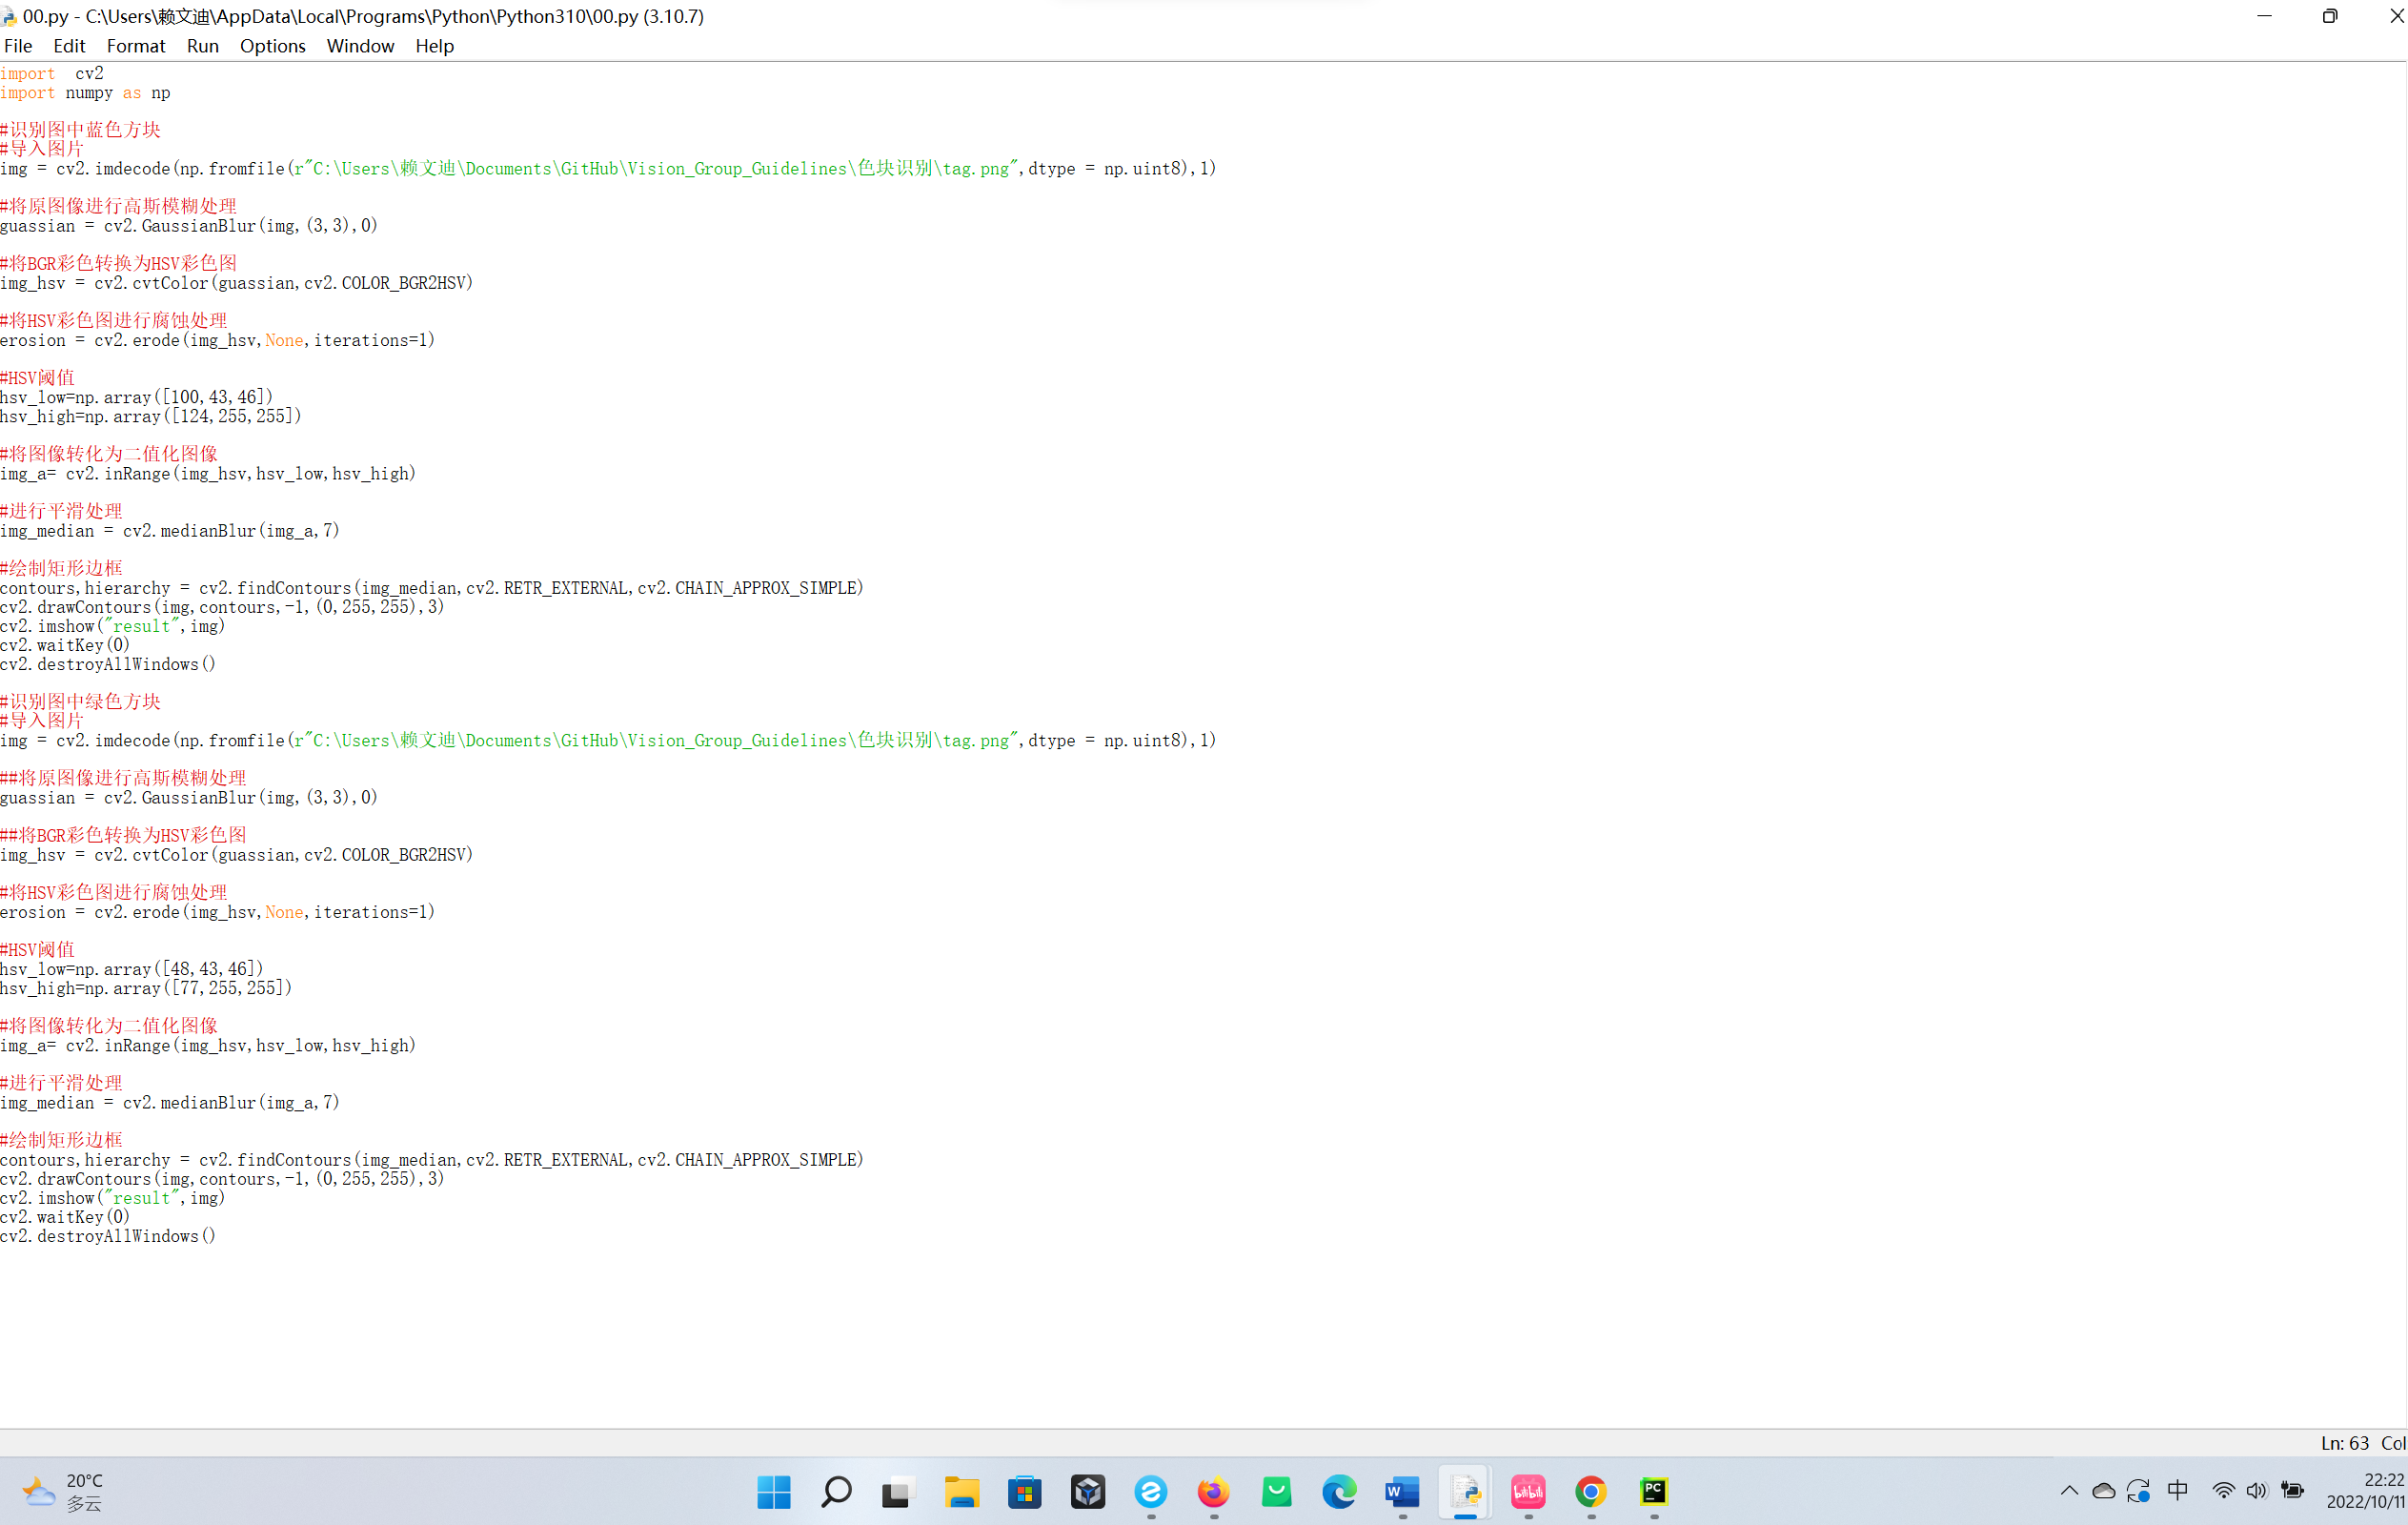Switch to Microsoft Word taskbar icon
The width and height of the screenshot is (2408, 1525).
click(1402, 1492)
